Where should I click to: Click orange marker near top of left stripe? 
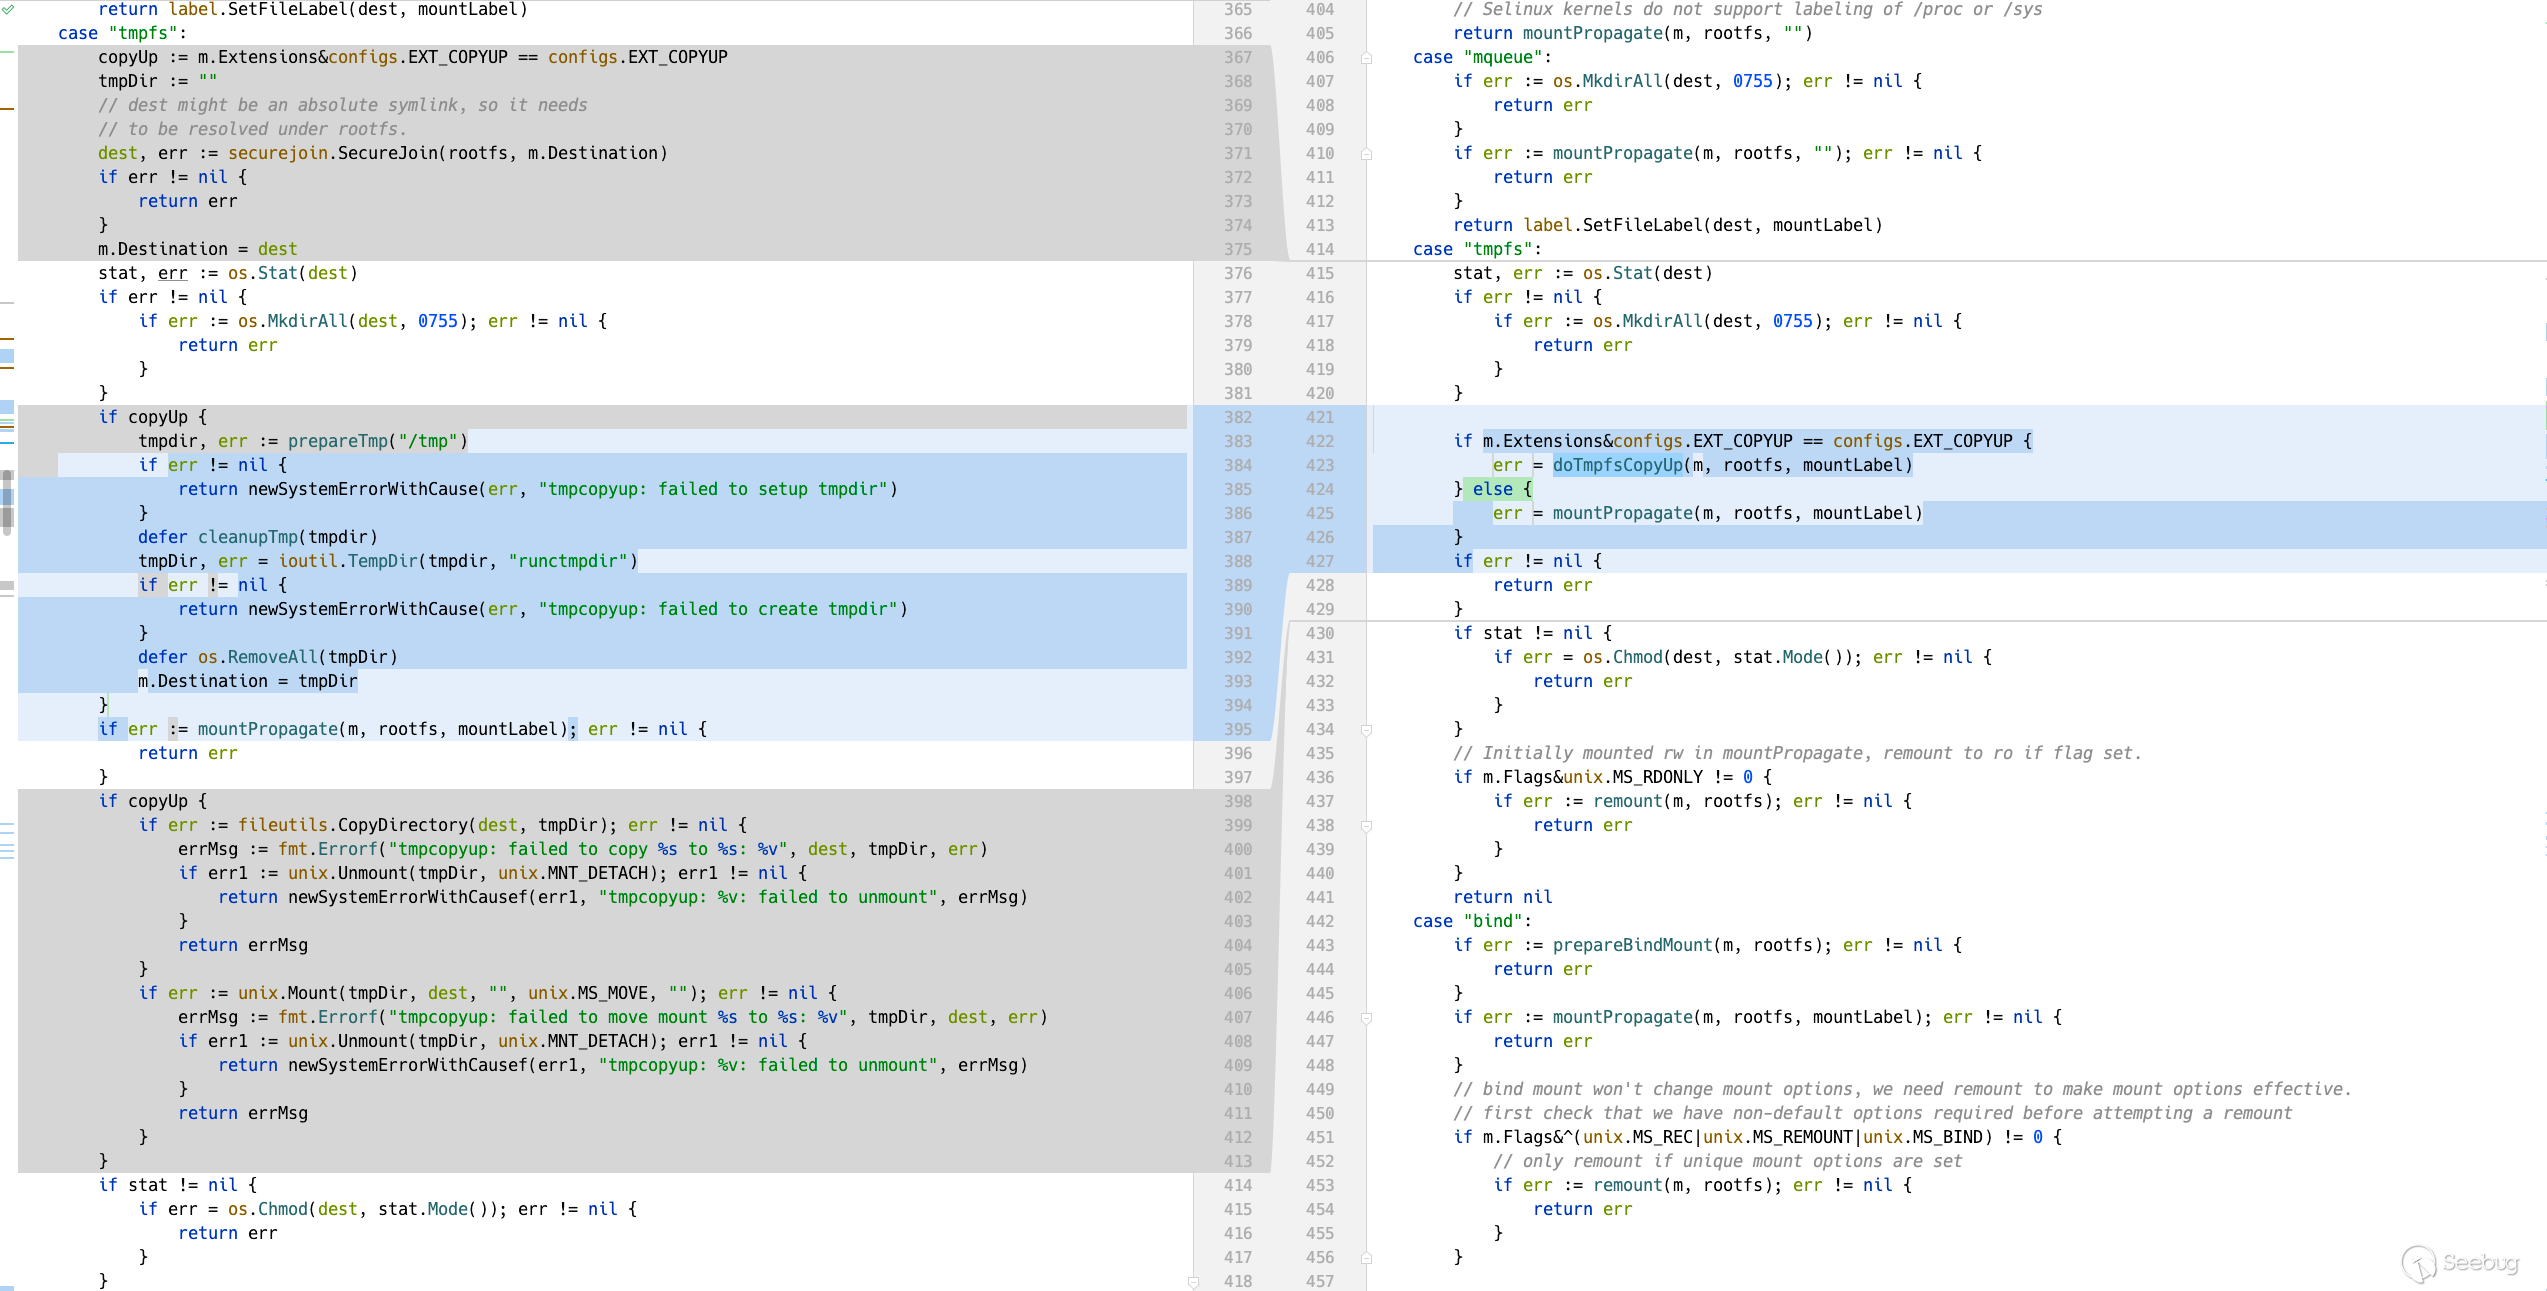(7, 108)
